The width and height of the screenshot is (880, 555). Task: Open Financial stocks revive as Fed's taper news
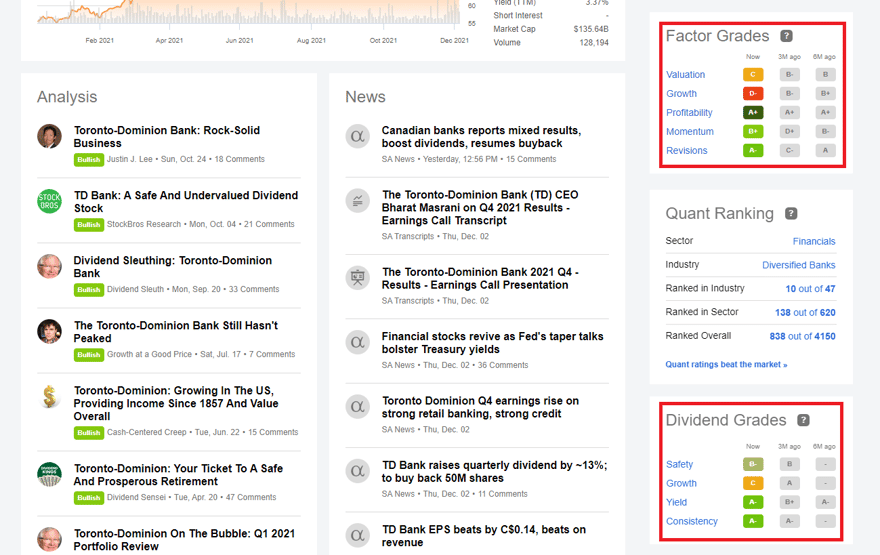[492, 343]
